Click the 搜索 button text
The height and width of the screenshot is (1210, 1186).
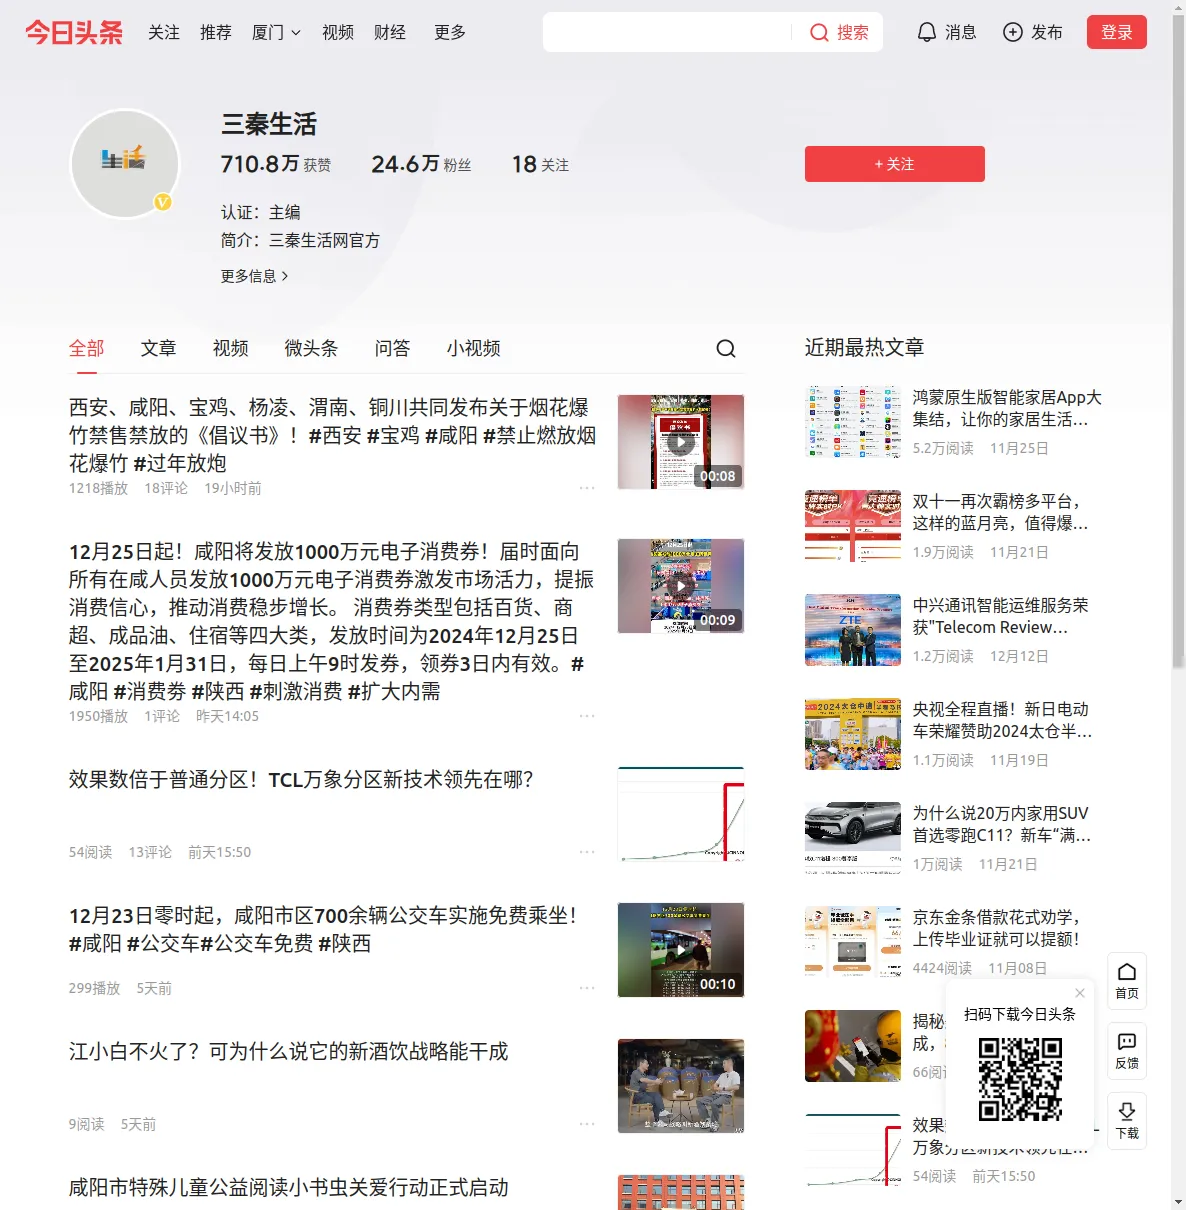click(x=853, y=32)
